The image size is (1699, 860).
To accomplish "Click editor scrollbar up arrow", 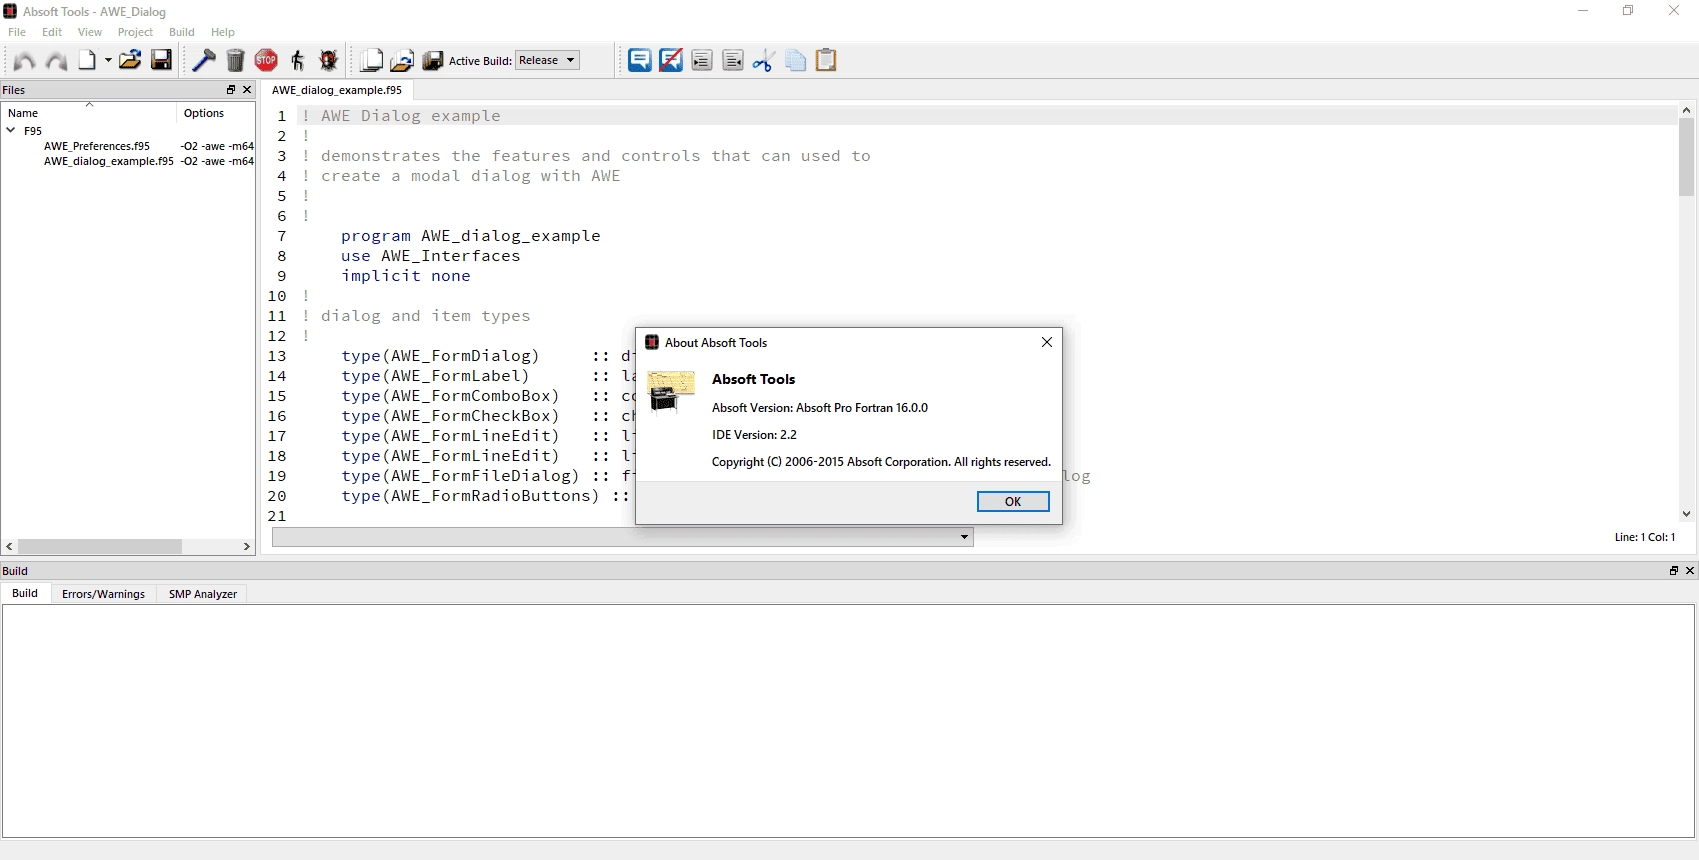I will point(1687,110).
